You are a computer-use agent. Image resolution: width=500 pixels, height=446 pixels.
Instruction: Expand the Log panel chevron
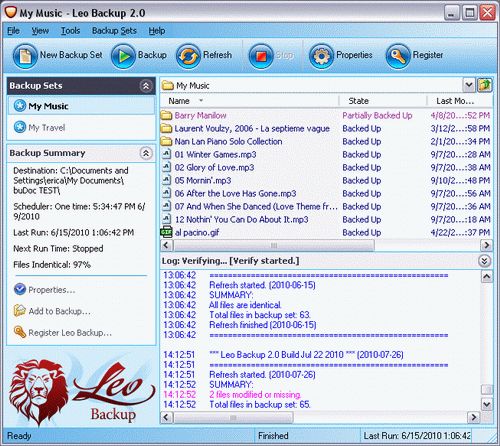pos(484,261)
